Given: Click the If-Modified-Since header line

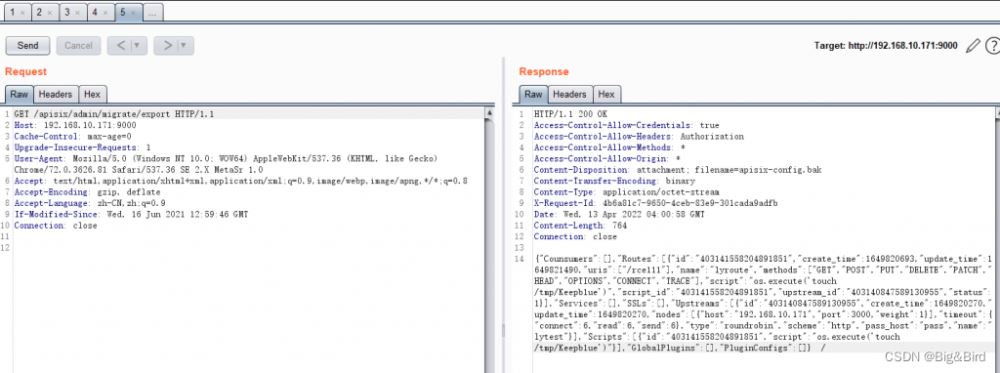Looking at the screenshot, I should [x=131, y=214].
